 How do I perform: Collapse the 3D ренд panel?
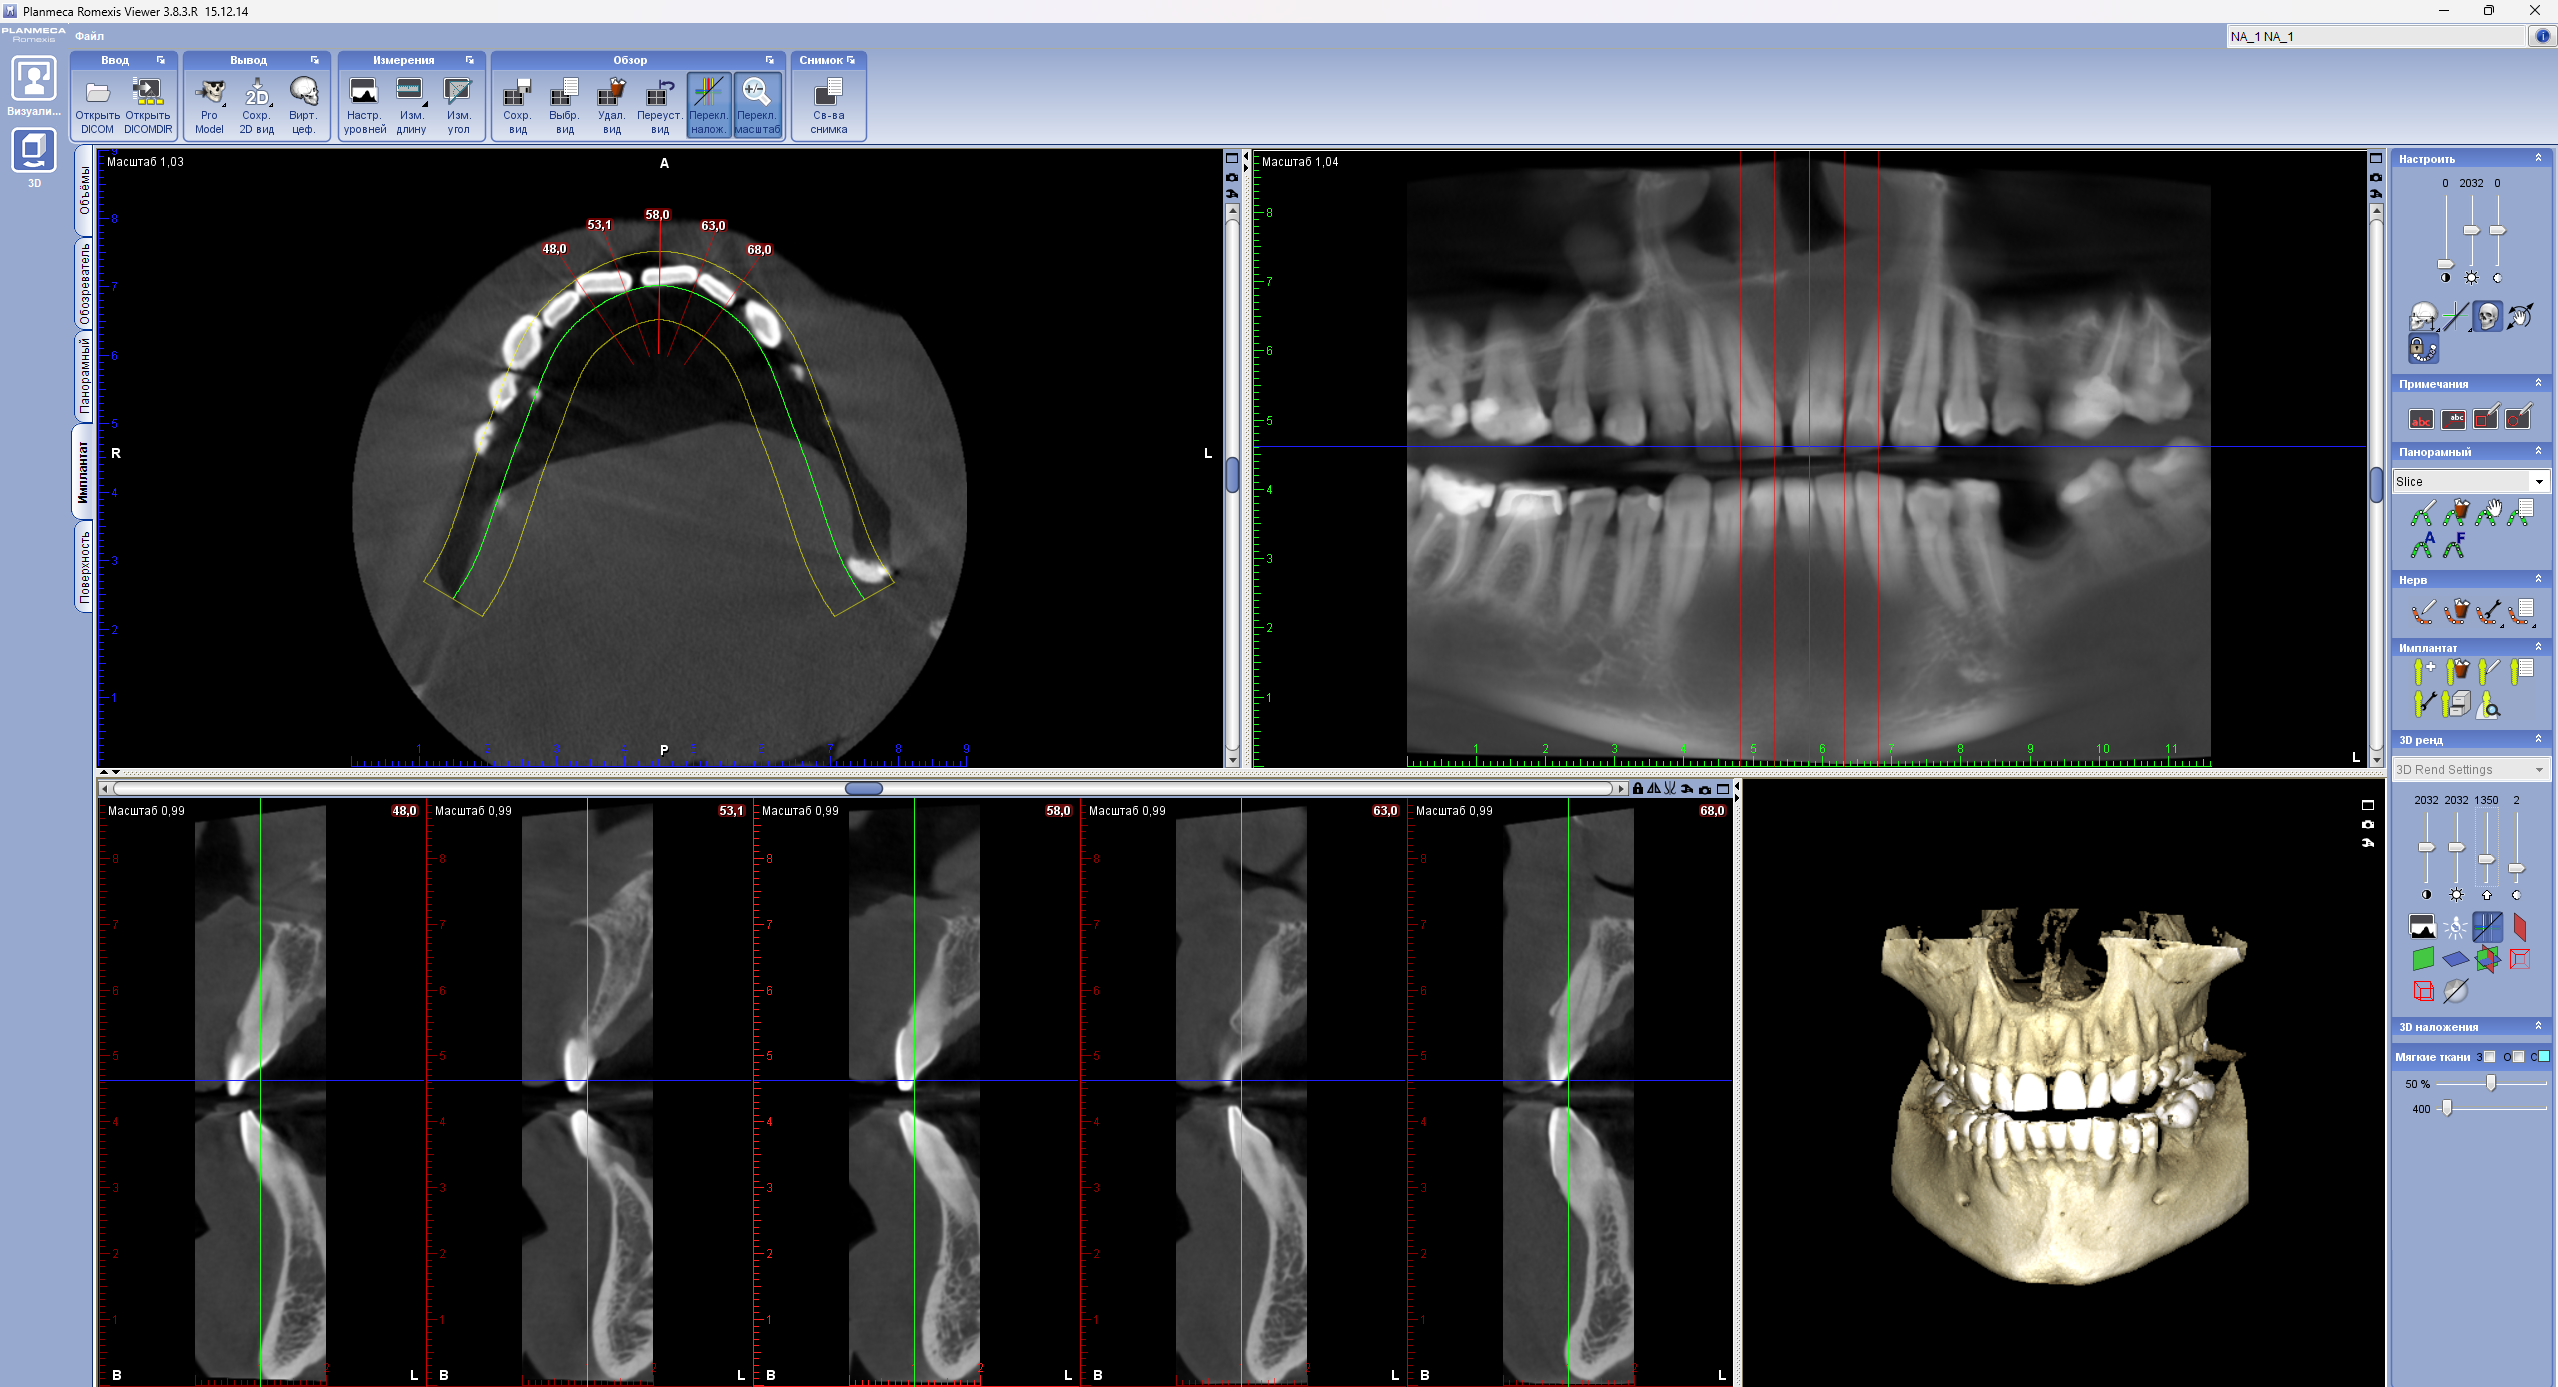[2538, 739]
